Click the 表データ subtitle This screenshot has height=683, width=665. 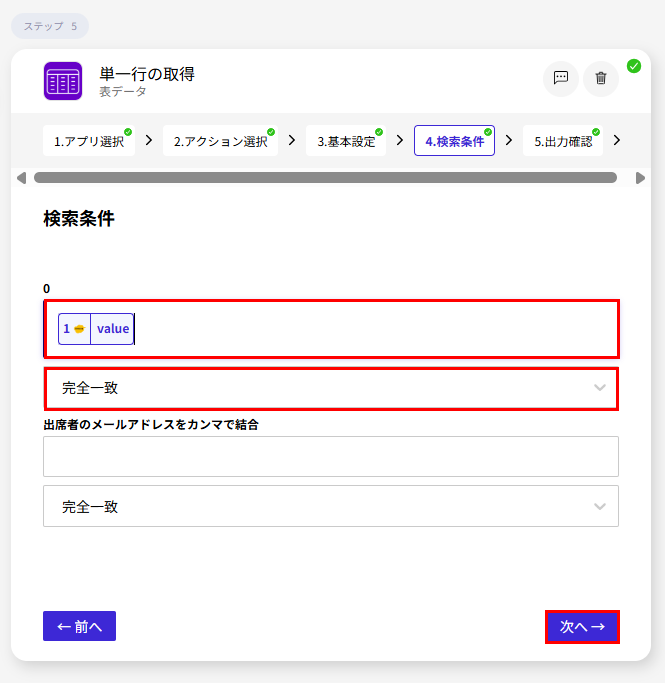click(123, 91)
